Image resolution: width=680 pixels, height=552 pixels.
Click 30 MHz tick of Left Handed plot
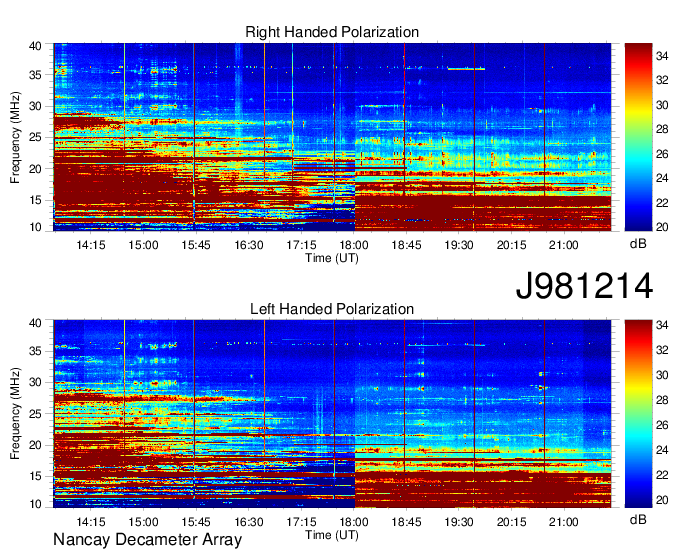(x=35, y=382)
